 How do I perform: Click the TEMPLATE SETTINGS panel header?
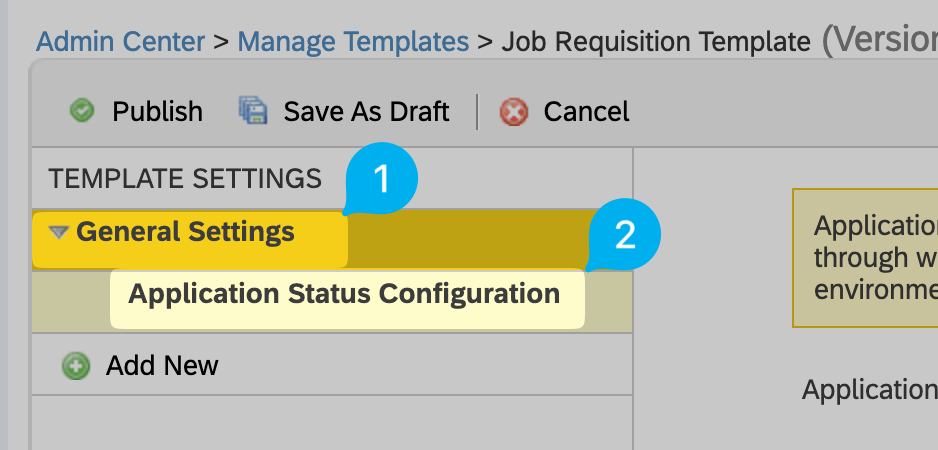[x=185, y=179]
